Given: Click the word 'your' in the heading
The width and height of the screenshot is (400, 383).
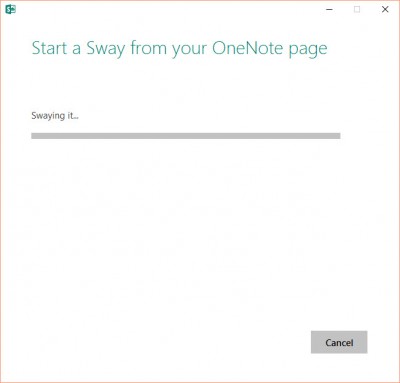Looking at the screenshot, I should pyautogui.click(x=189, y=50).
